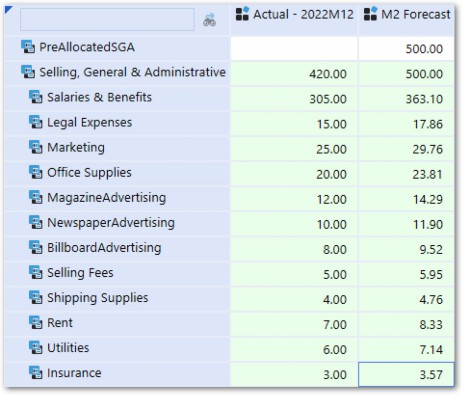
Task: Click the 5.95 Selling Fees forecast cell
Action: click(406, 274)
